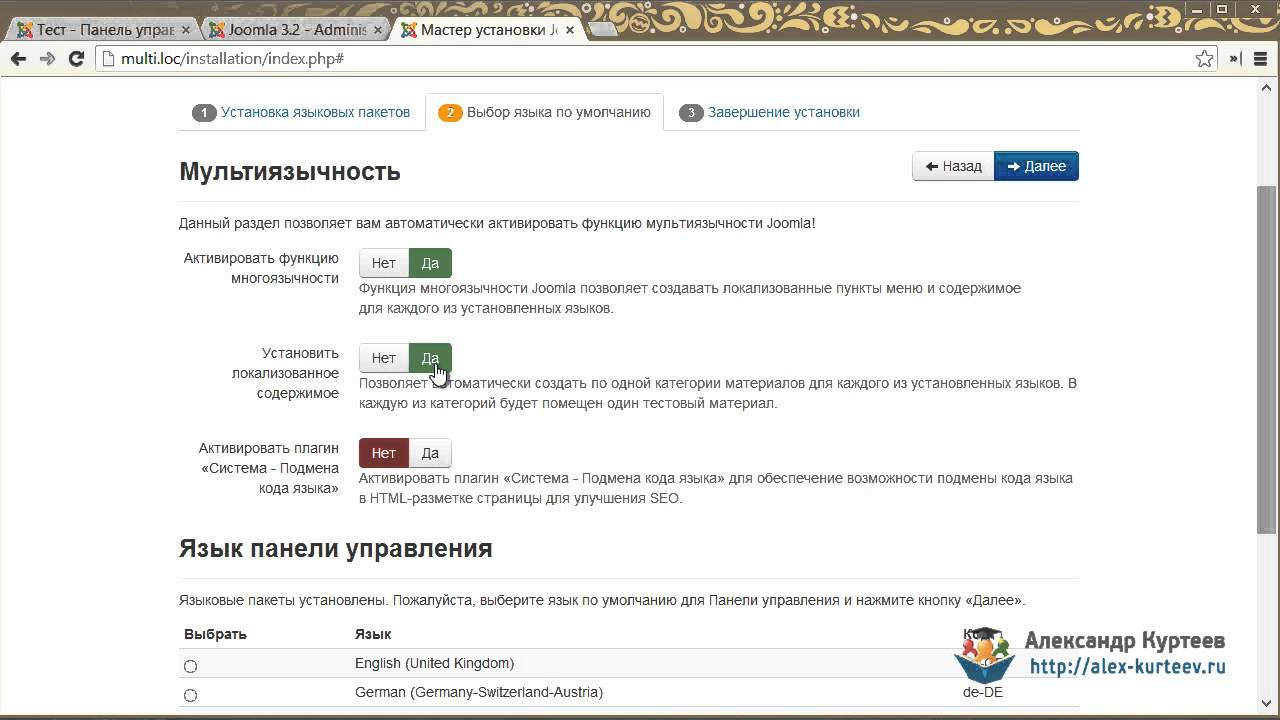The height and width of the screenshot is (720, 1280).
Task: Click the 'de-DE' language code
Action: pos(983,692)
